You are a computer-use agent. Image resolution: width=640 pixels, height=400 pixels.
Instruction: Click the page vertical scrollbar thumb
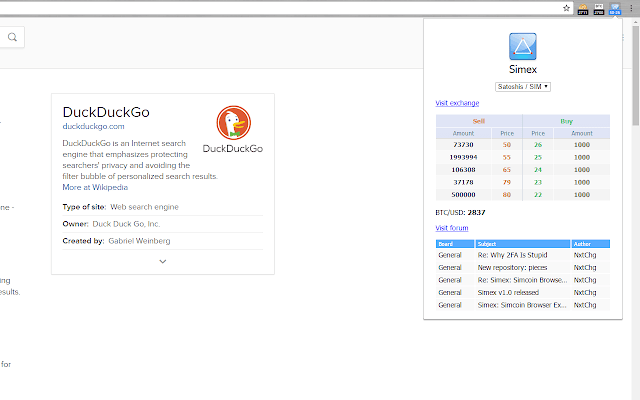tap(636, 75)
